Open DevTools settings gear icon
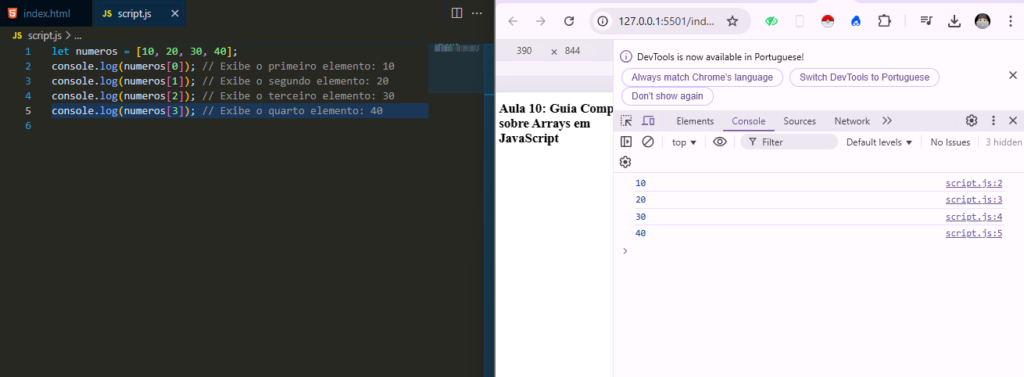Screen dimensions: 1024x377 tap(972, 121)
